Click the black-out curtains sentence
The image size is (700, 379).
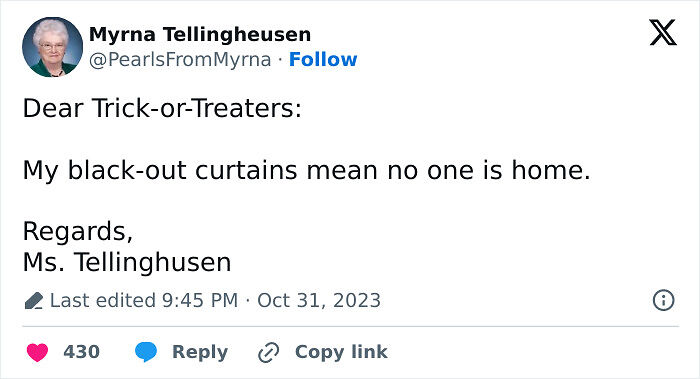(x=307, y=171)
